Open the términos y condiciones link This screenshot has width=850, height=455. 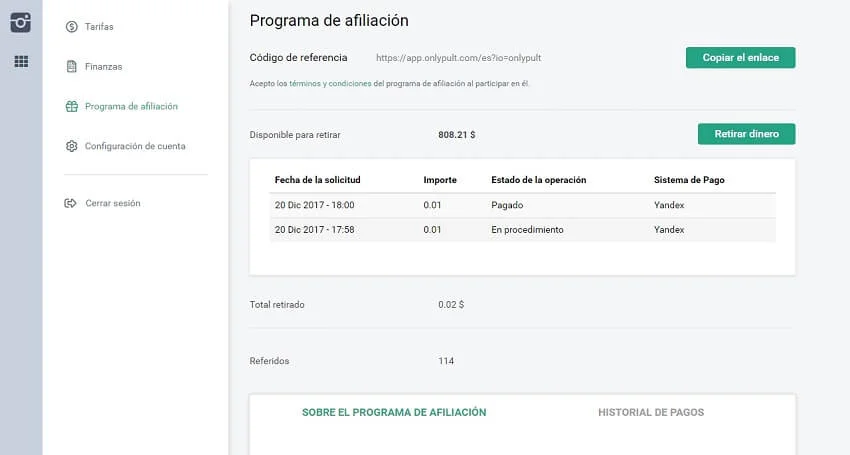click(x=330, y=84)
